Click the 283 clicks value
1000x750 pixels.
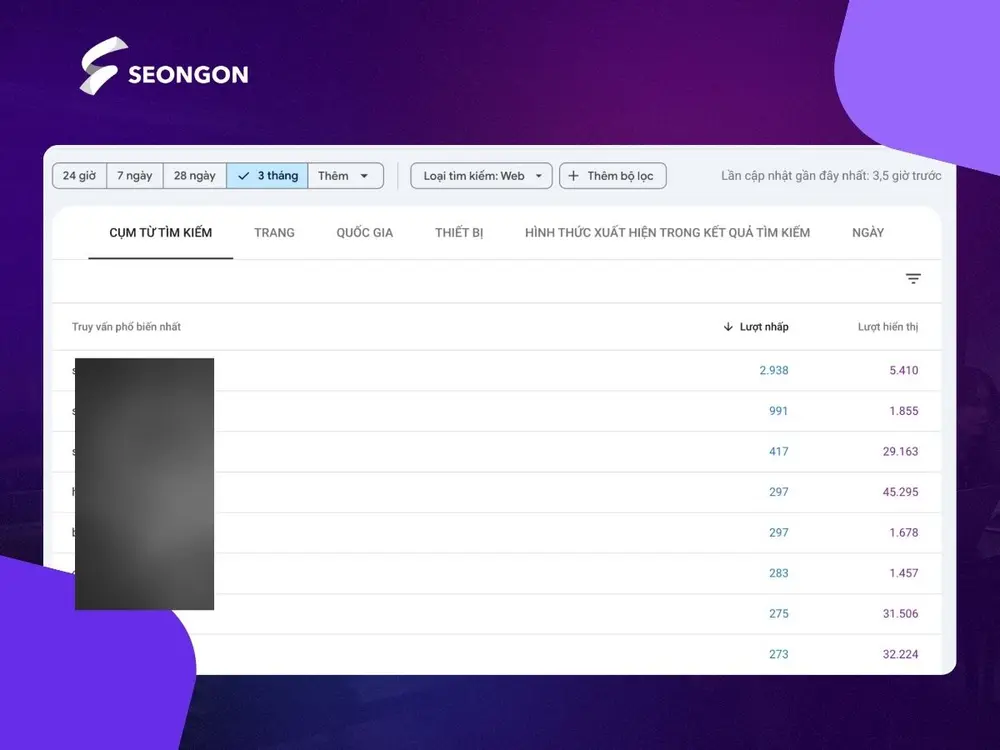pos(779,573)
